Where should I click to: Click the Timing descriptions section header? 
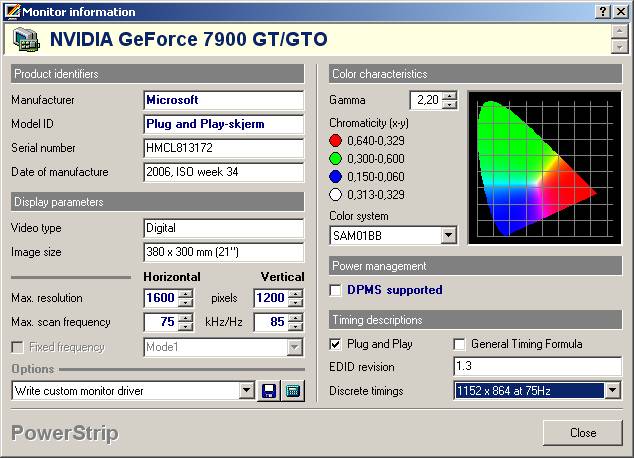[x=475, y=320]
